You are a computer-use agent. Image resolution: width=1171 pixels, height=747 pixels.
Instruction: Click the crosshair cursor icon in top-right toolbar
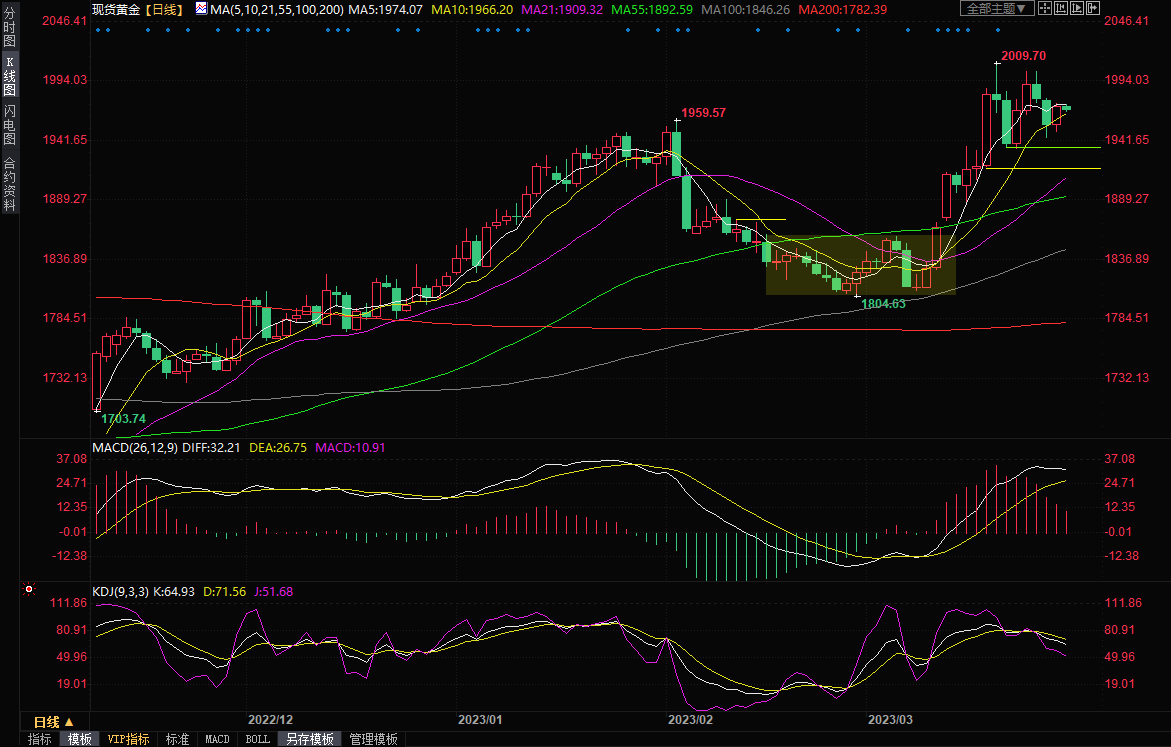(x=1043, y=9)
